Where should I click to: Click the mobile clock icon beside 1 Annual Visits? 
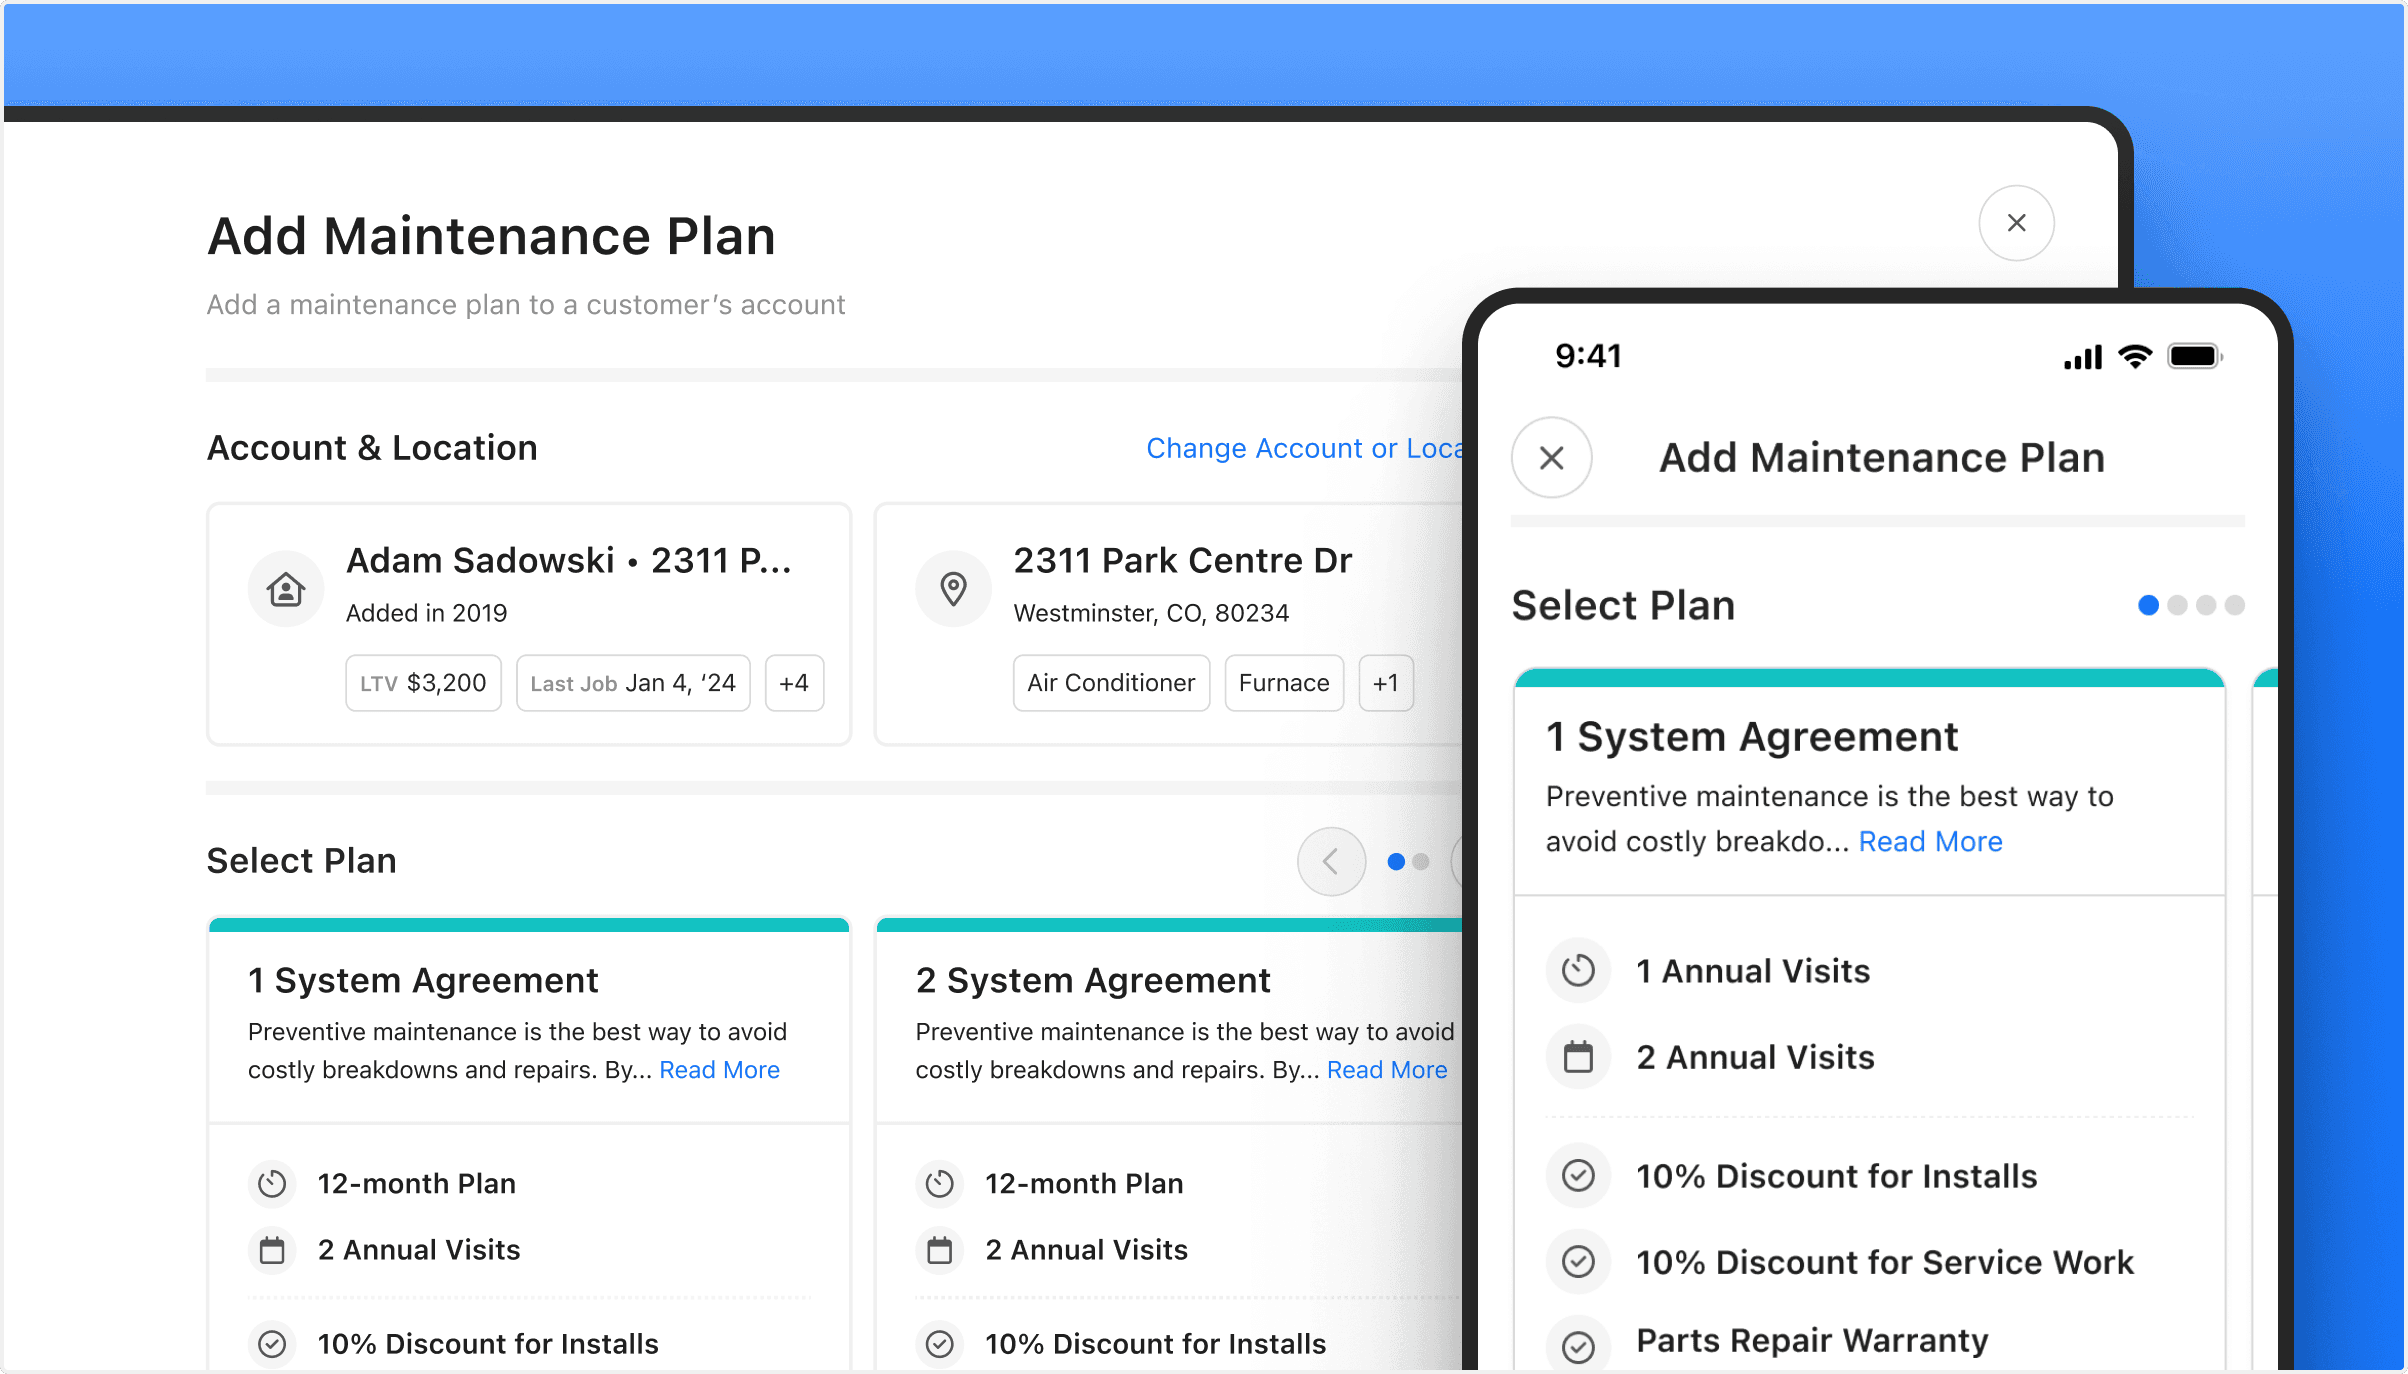click(x=1578, y=971)
